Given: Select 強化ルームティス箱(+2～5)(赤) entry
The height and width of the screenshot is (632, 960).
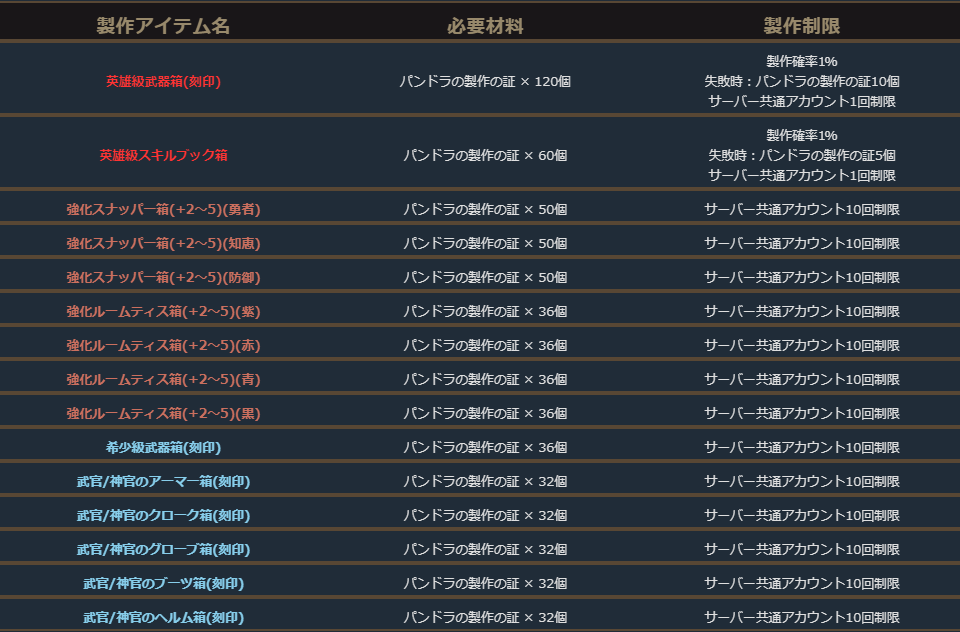Looking at the screenshot, I should tap(163, 345).
